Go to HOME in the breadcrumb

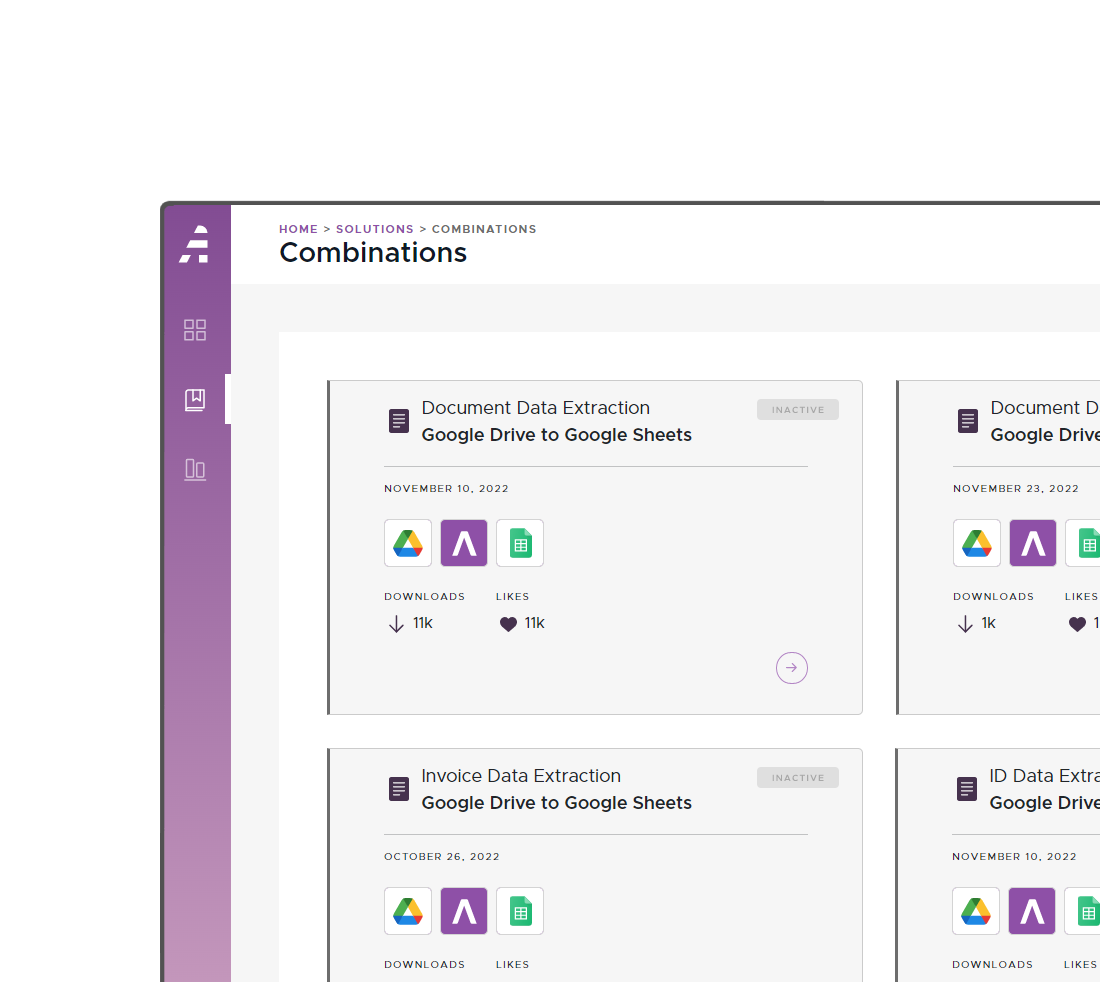point(298,229)
